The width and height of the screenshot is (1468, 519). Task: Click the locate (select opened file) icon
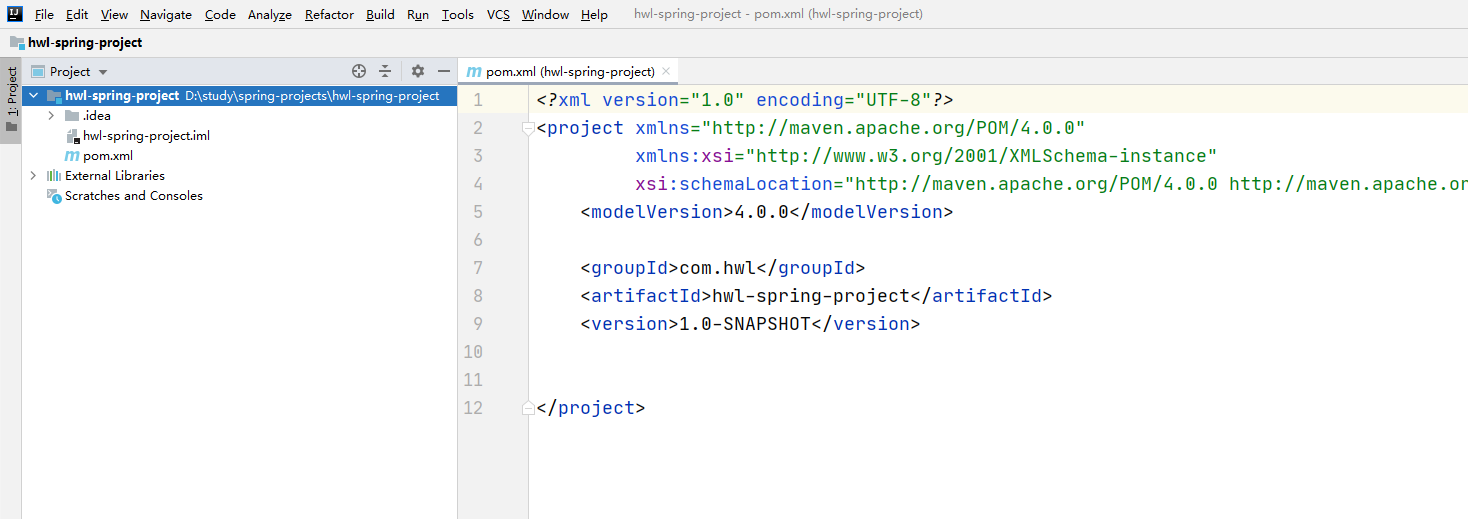[x=359, y=71]
